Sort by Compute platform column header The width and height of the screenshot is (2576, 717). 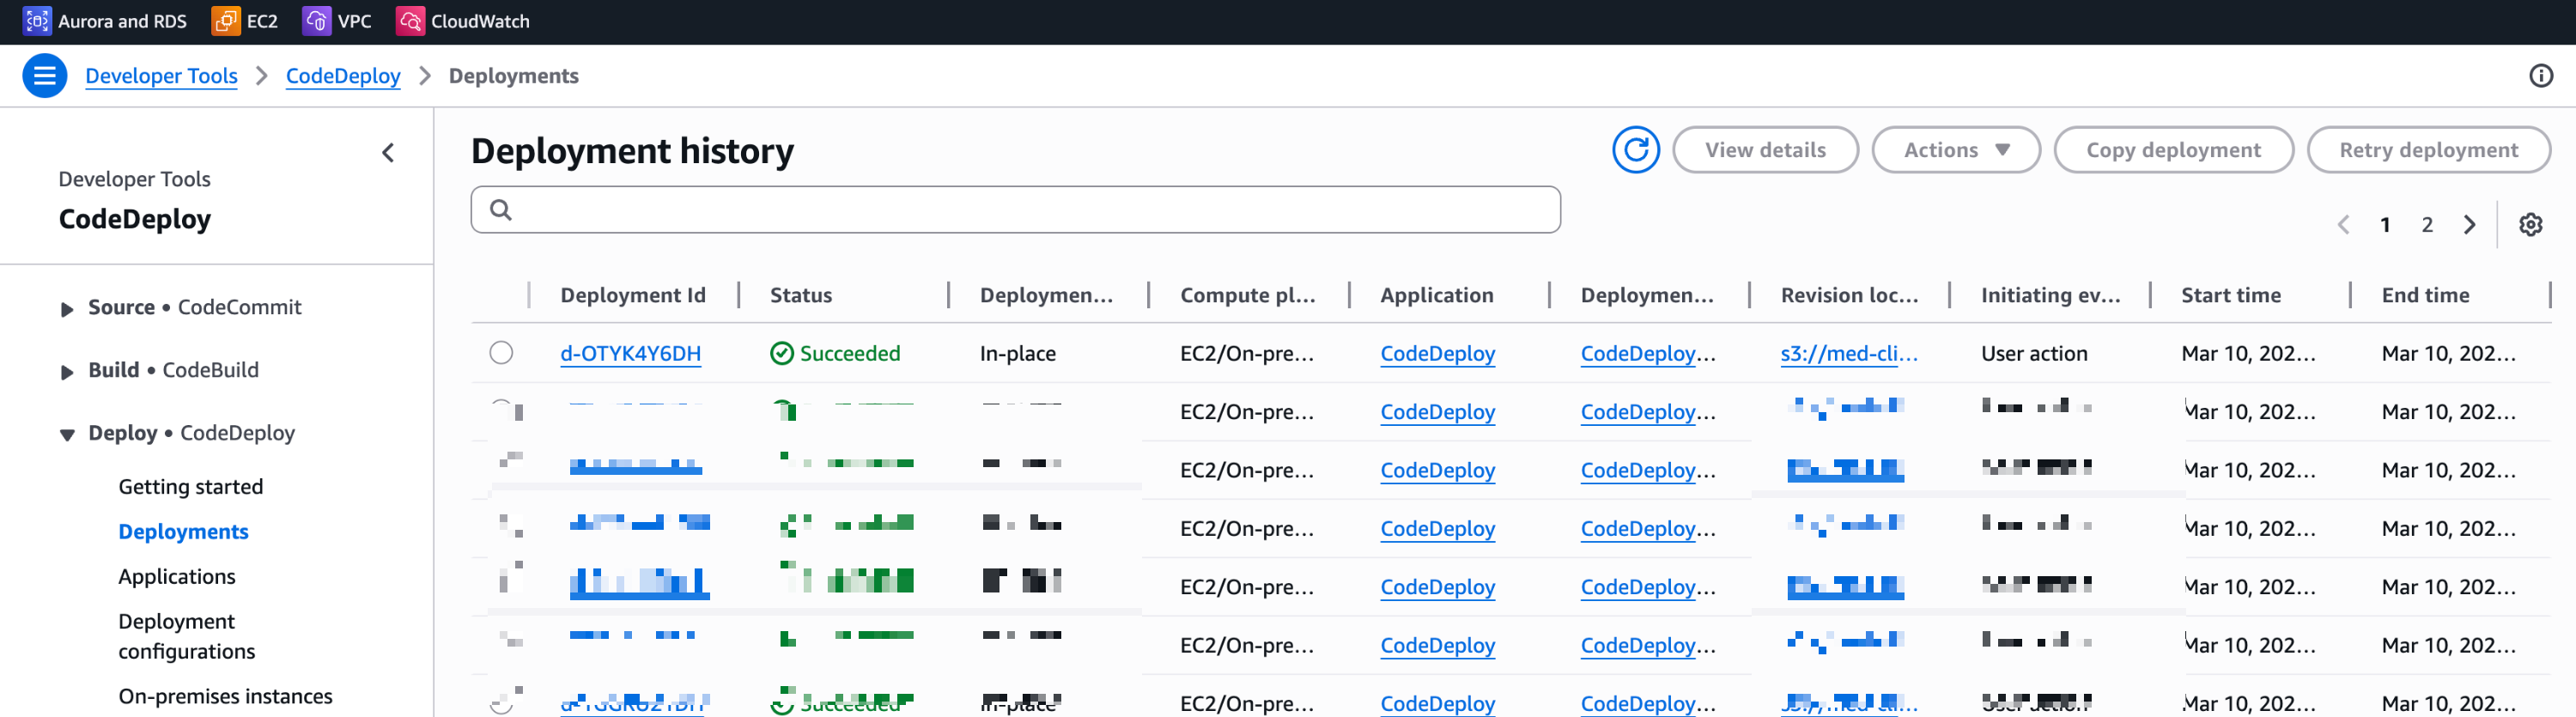[1247, 295]
